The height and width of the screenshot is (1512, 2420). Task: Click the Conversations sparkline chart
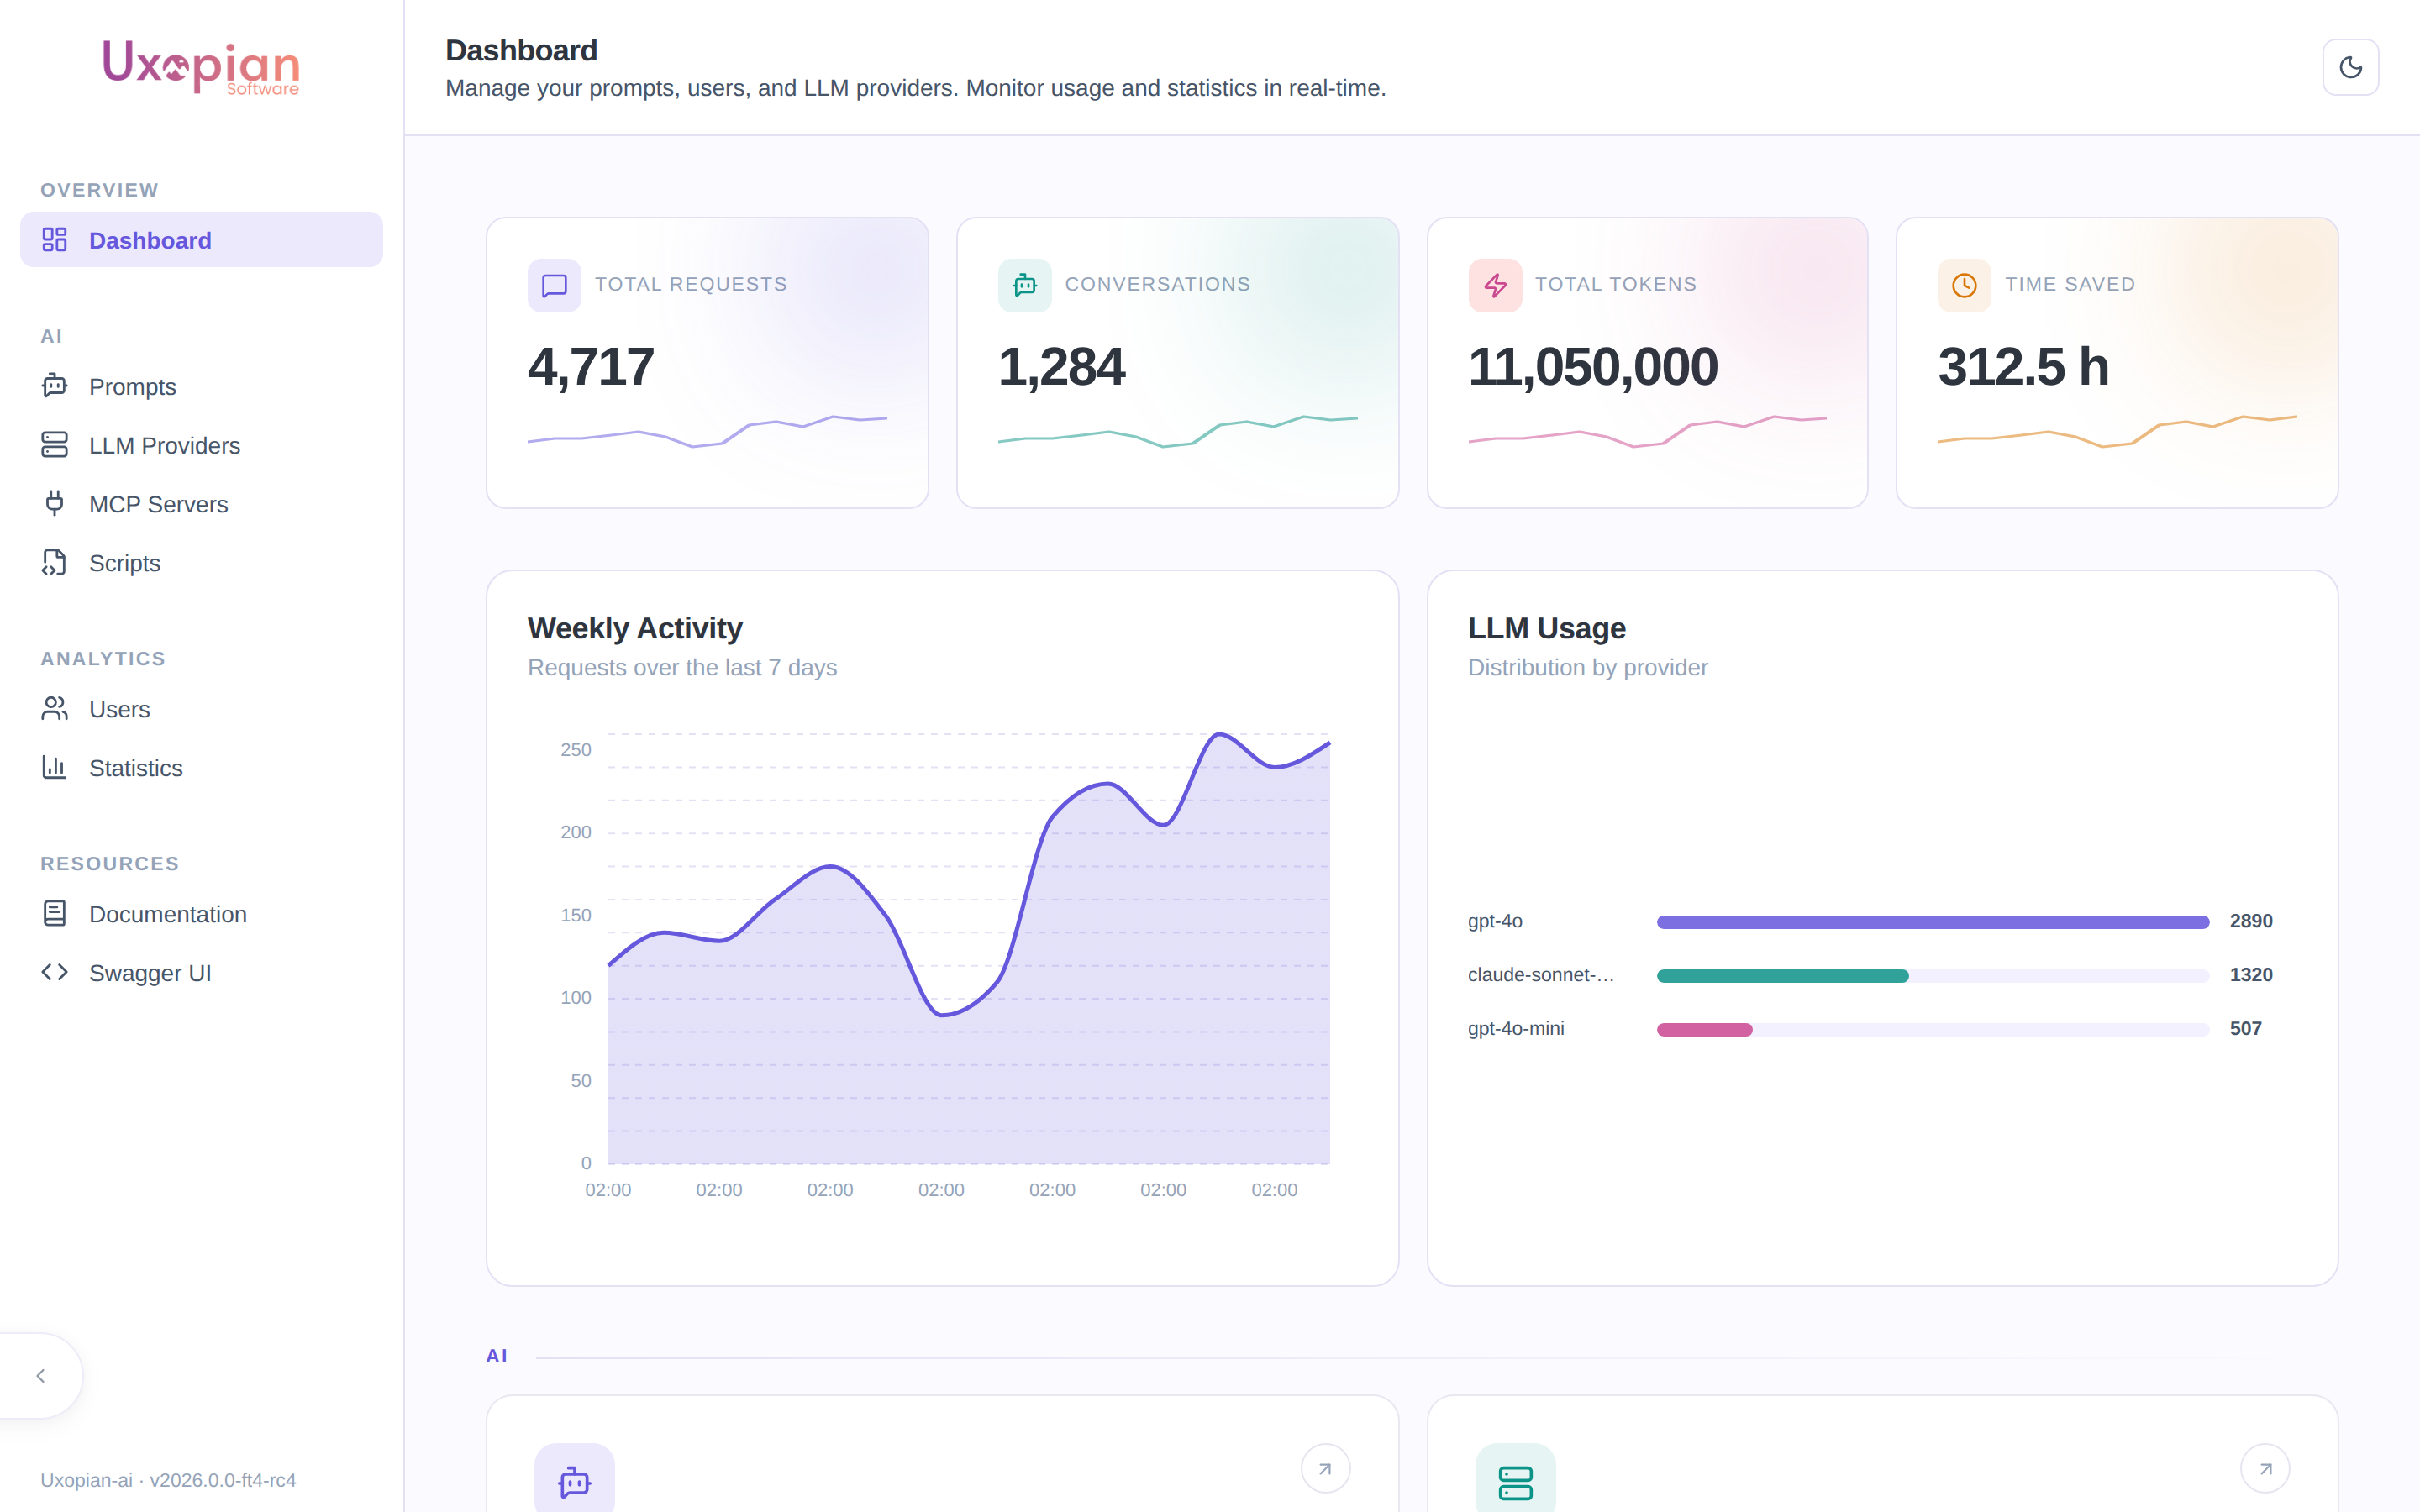pyautogui.click(x=1177, y=431)
